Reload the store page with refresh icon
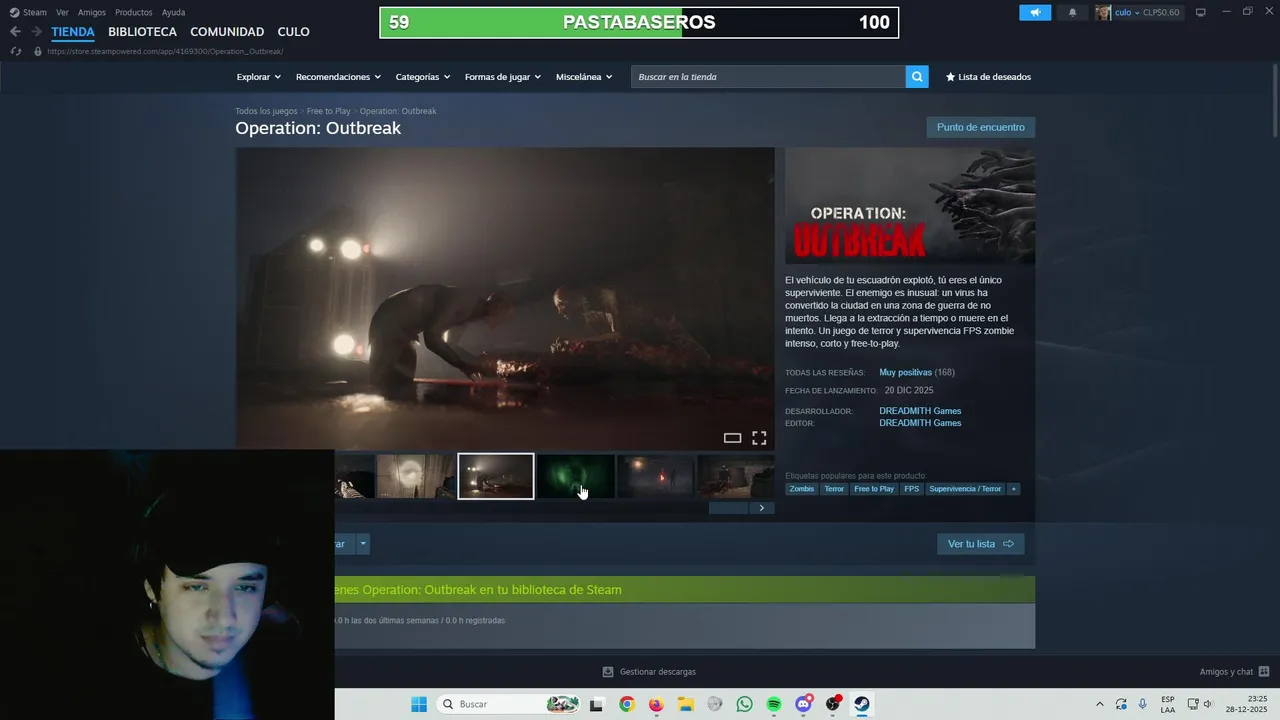1280x720 pixels. tap(16, 51)
